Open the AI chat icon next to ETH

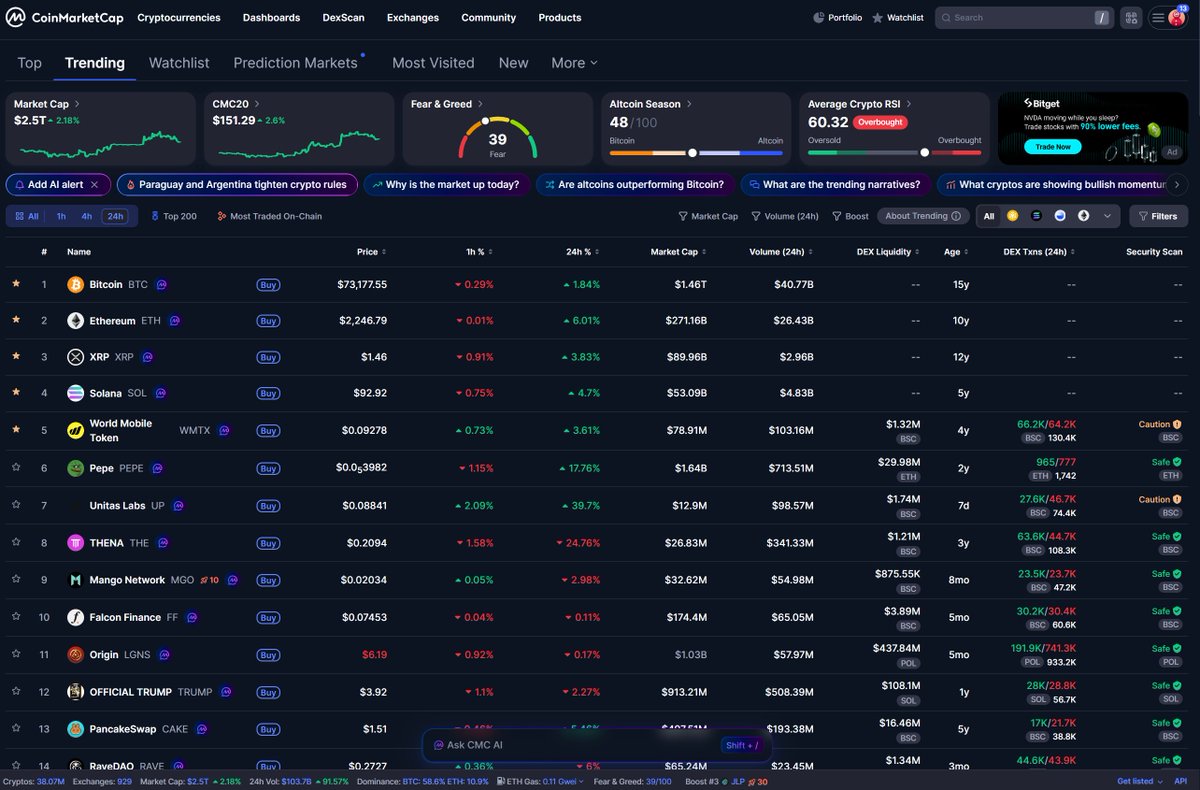point(174,321)
